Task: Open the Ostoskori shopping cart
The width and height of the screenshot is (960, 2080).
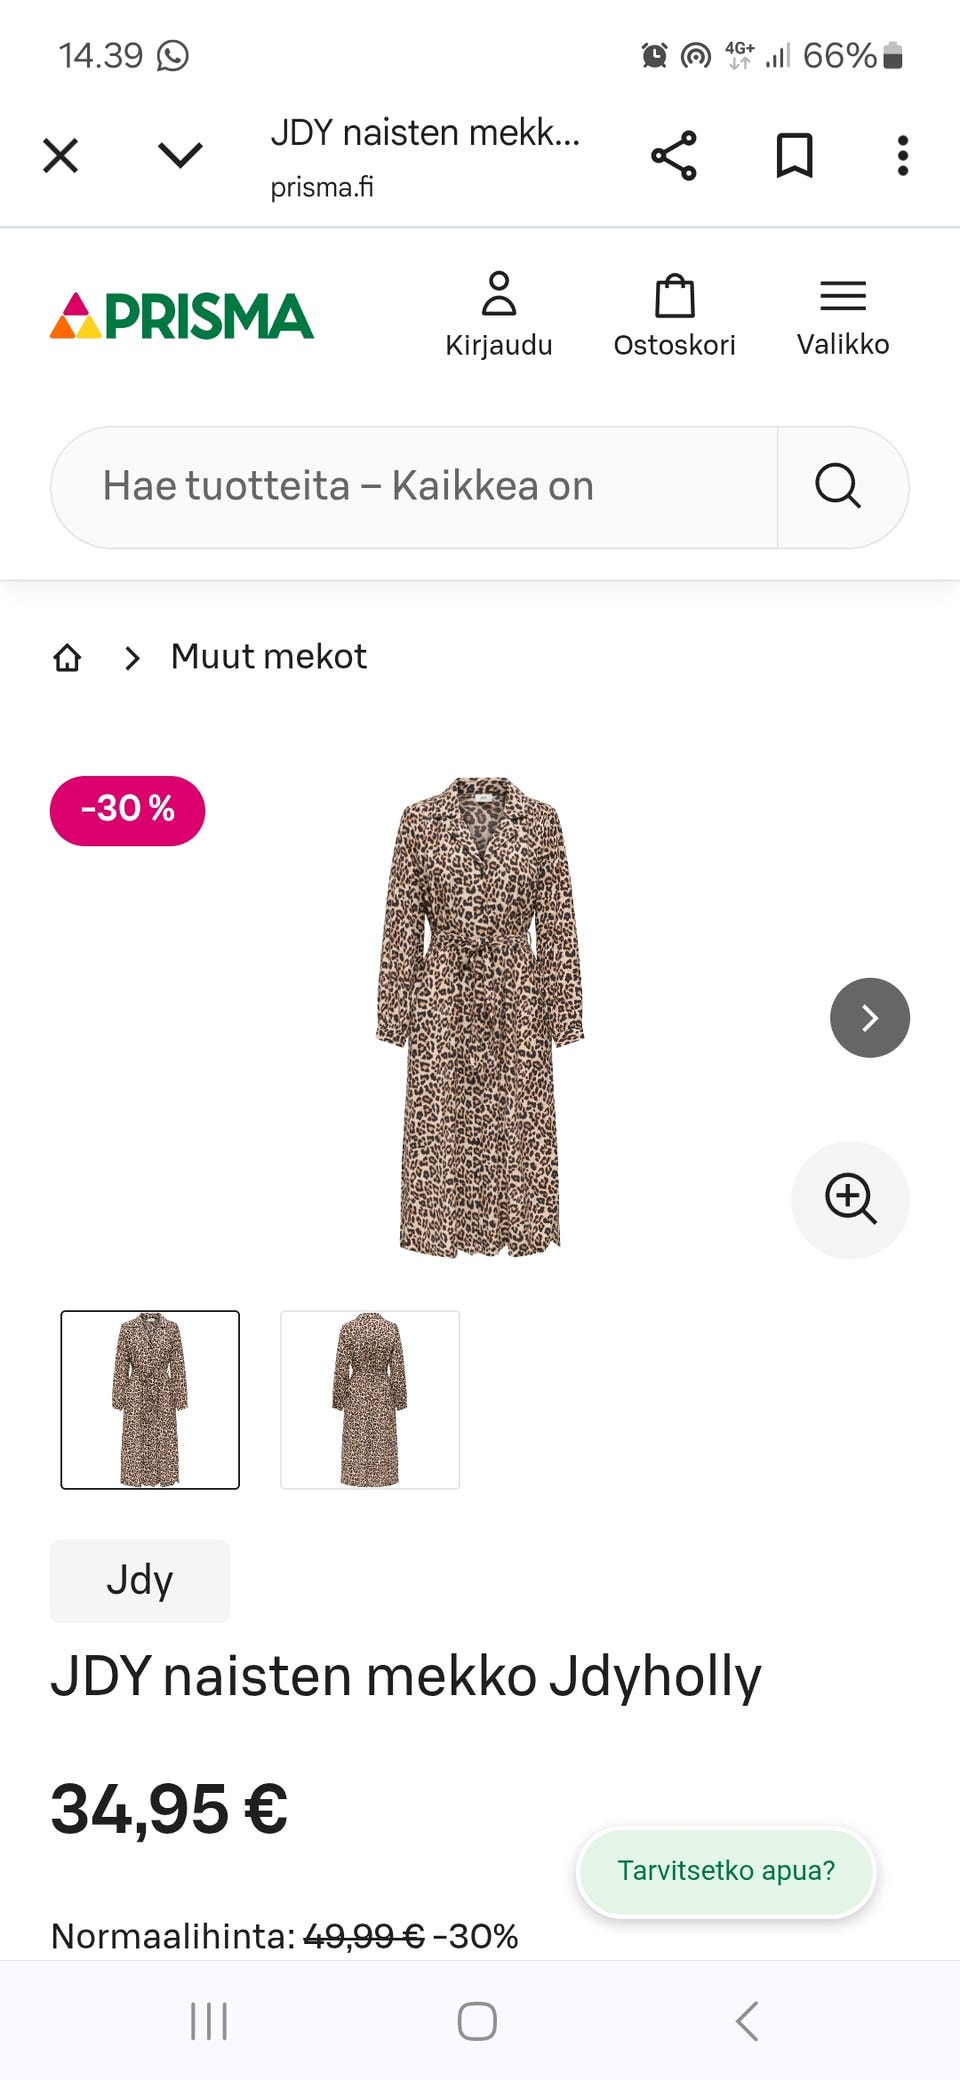Action: [674, 315]
